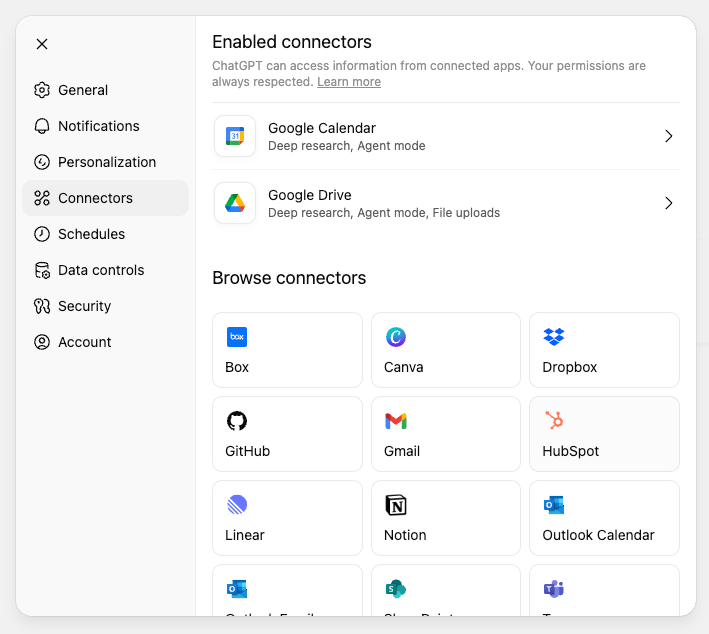The width and height of the screenshot is (709, 634).
Task: Click the Canva logo icon
Action: (x=396, y=337)
